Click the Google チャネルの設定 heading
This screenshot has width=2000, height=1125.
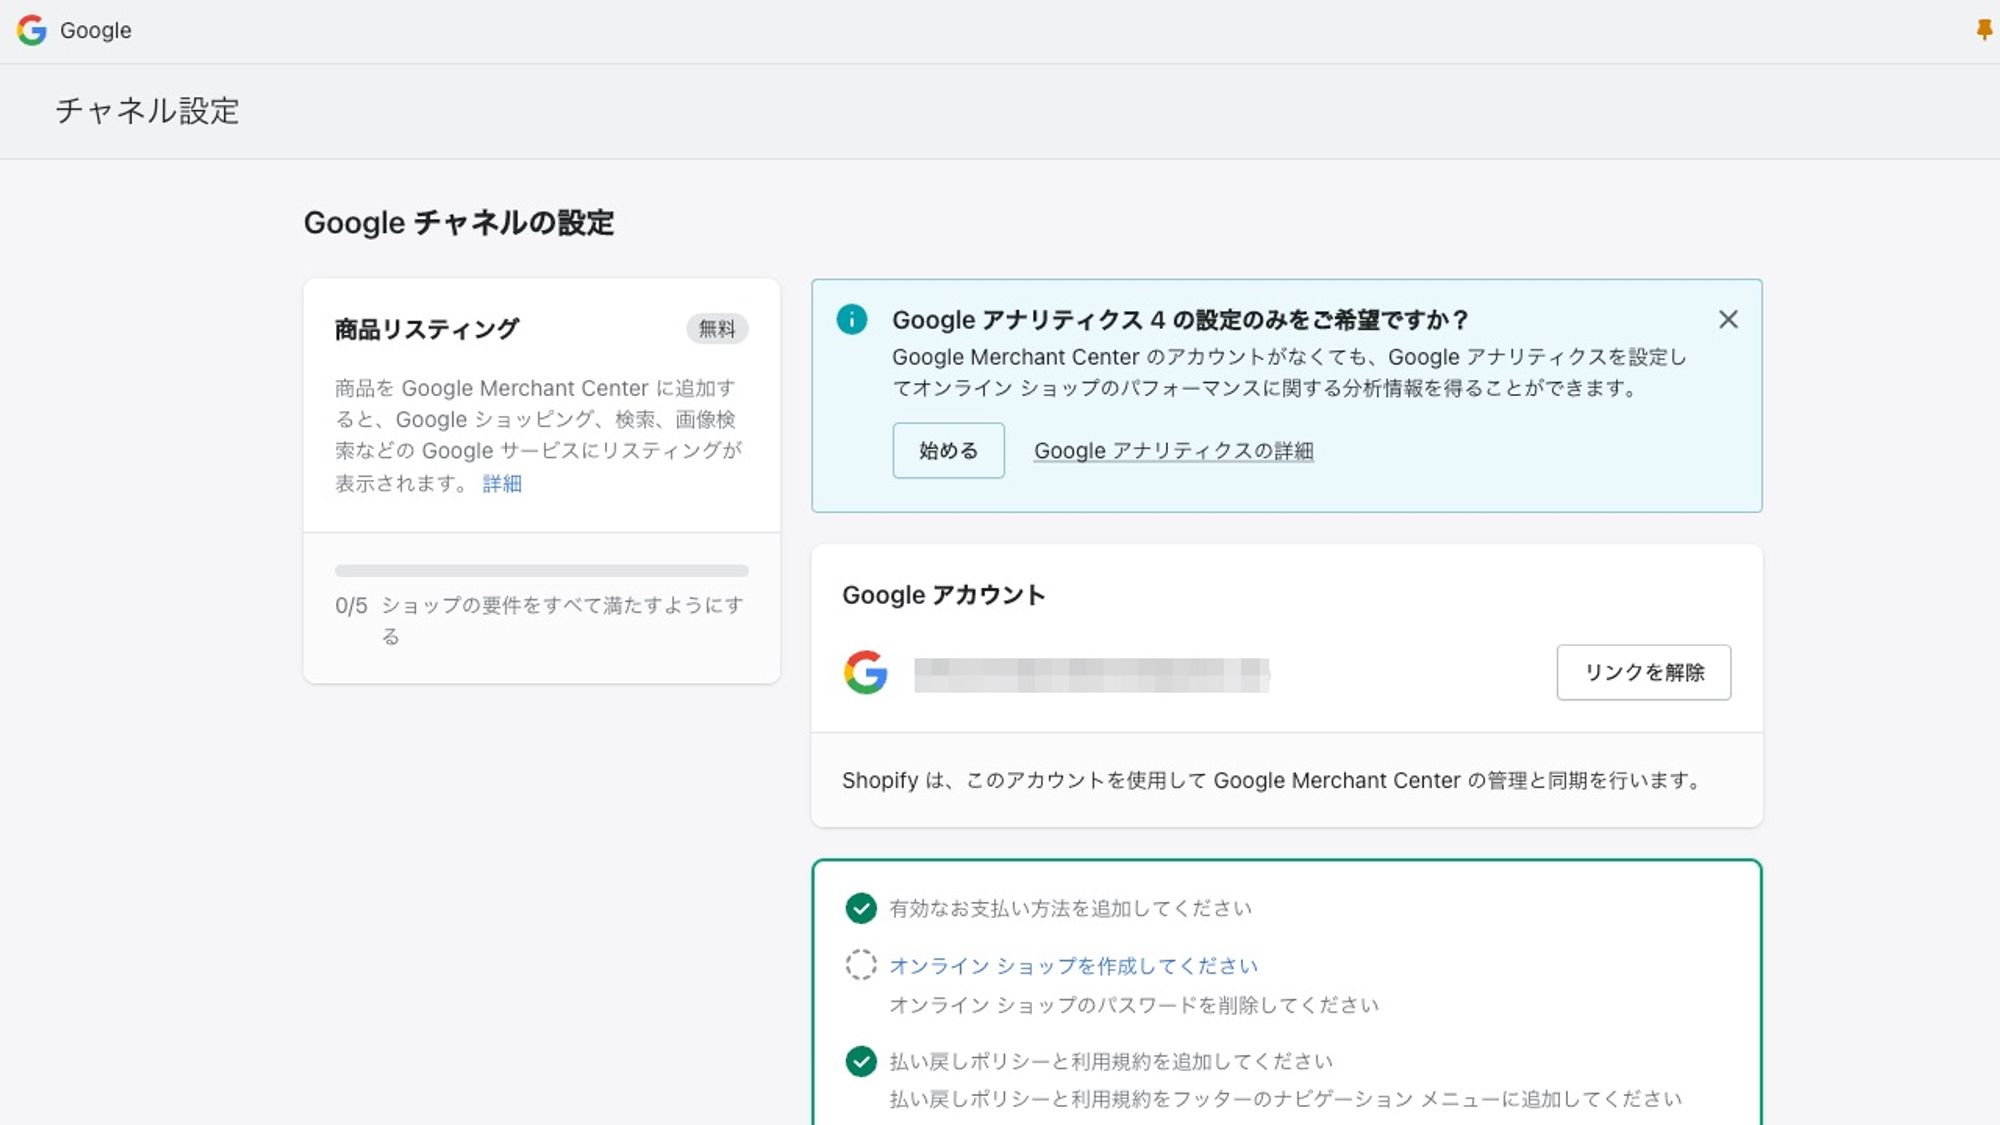[459, 223]
